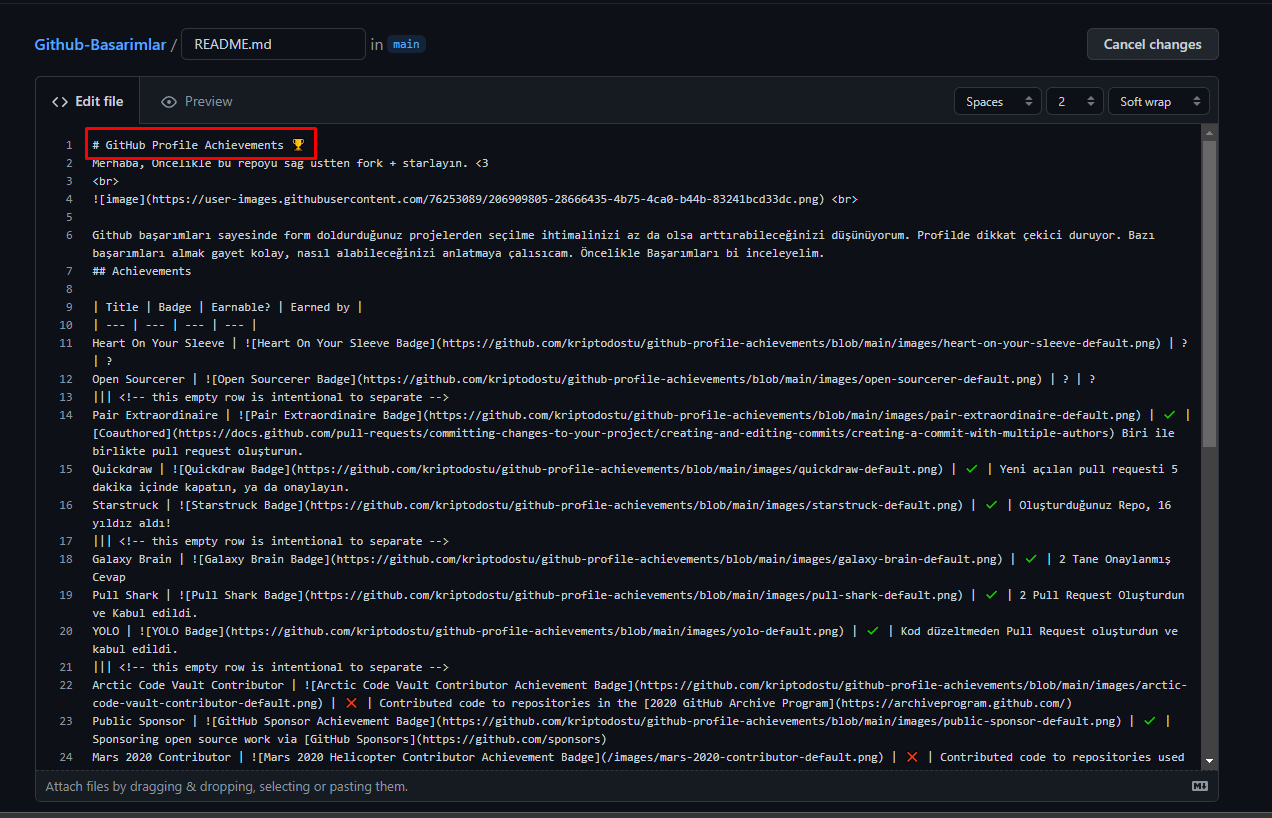Click the green checkmark in the Quickdraw row
This screenshot has height=818, width=1272.
[x=971, y=469]
